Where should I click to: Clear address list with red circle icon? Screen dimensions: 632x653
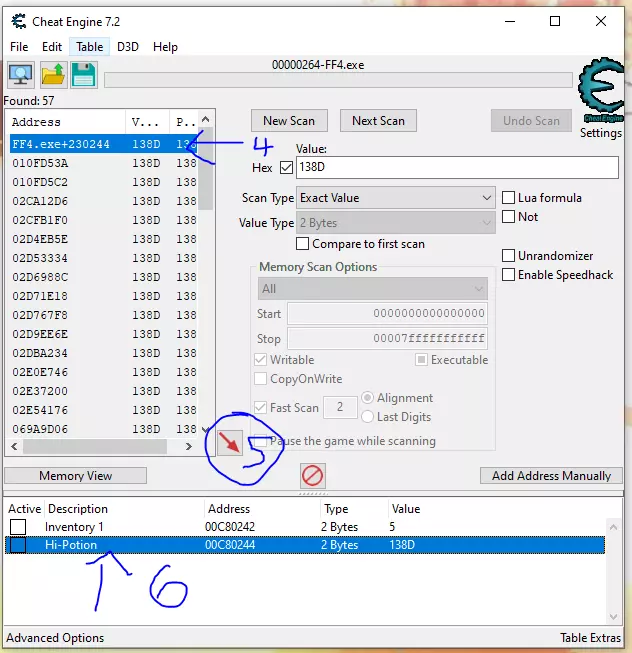coord(313,476)
